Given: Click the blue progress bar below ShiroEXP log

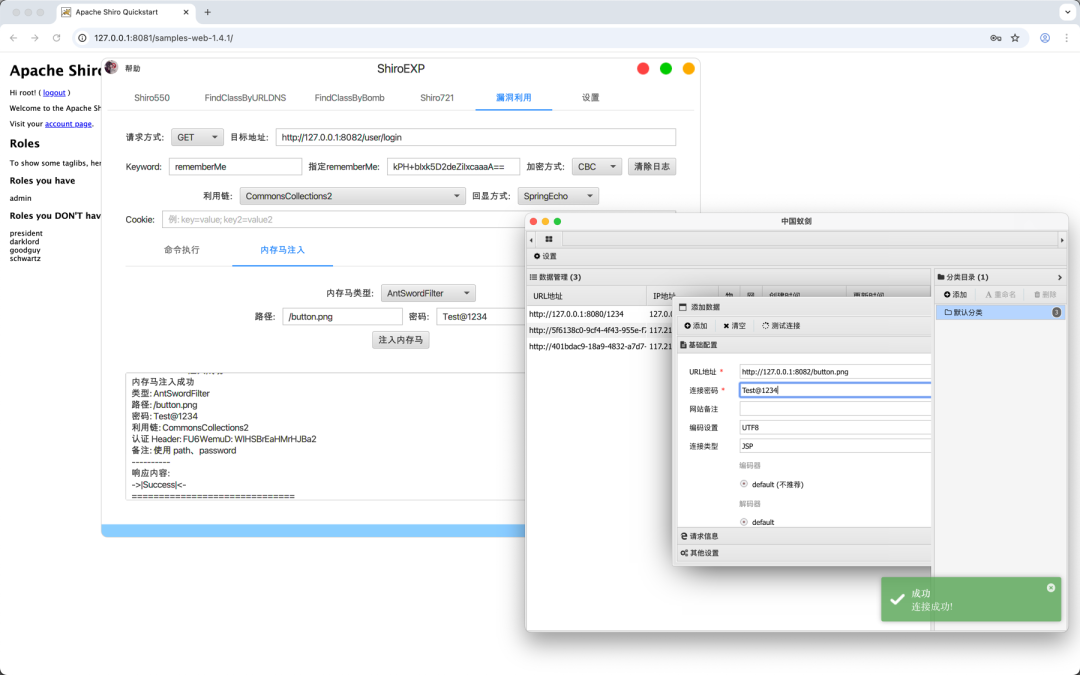Looking at the screenshot, I should (313, 530).
